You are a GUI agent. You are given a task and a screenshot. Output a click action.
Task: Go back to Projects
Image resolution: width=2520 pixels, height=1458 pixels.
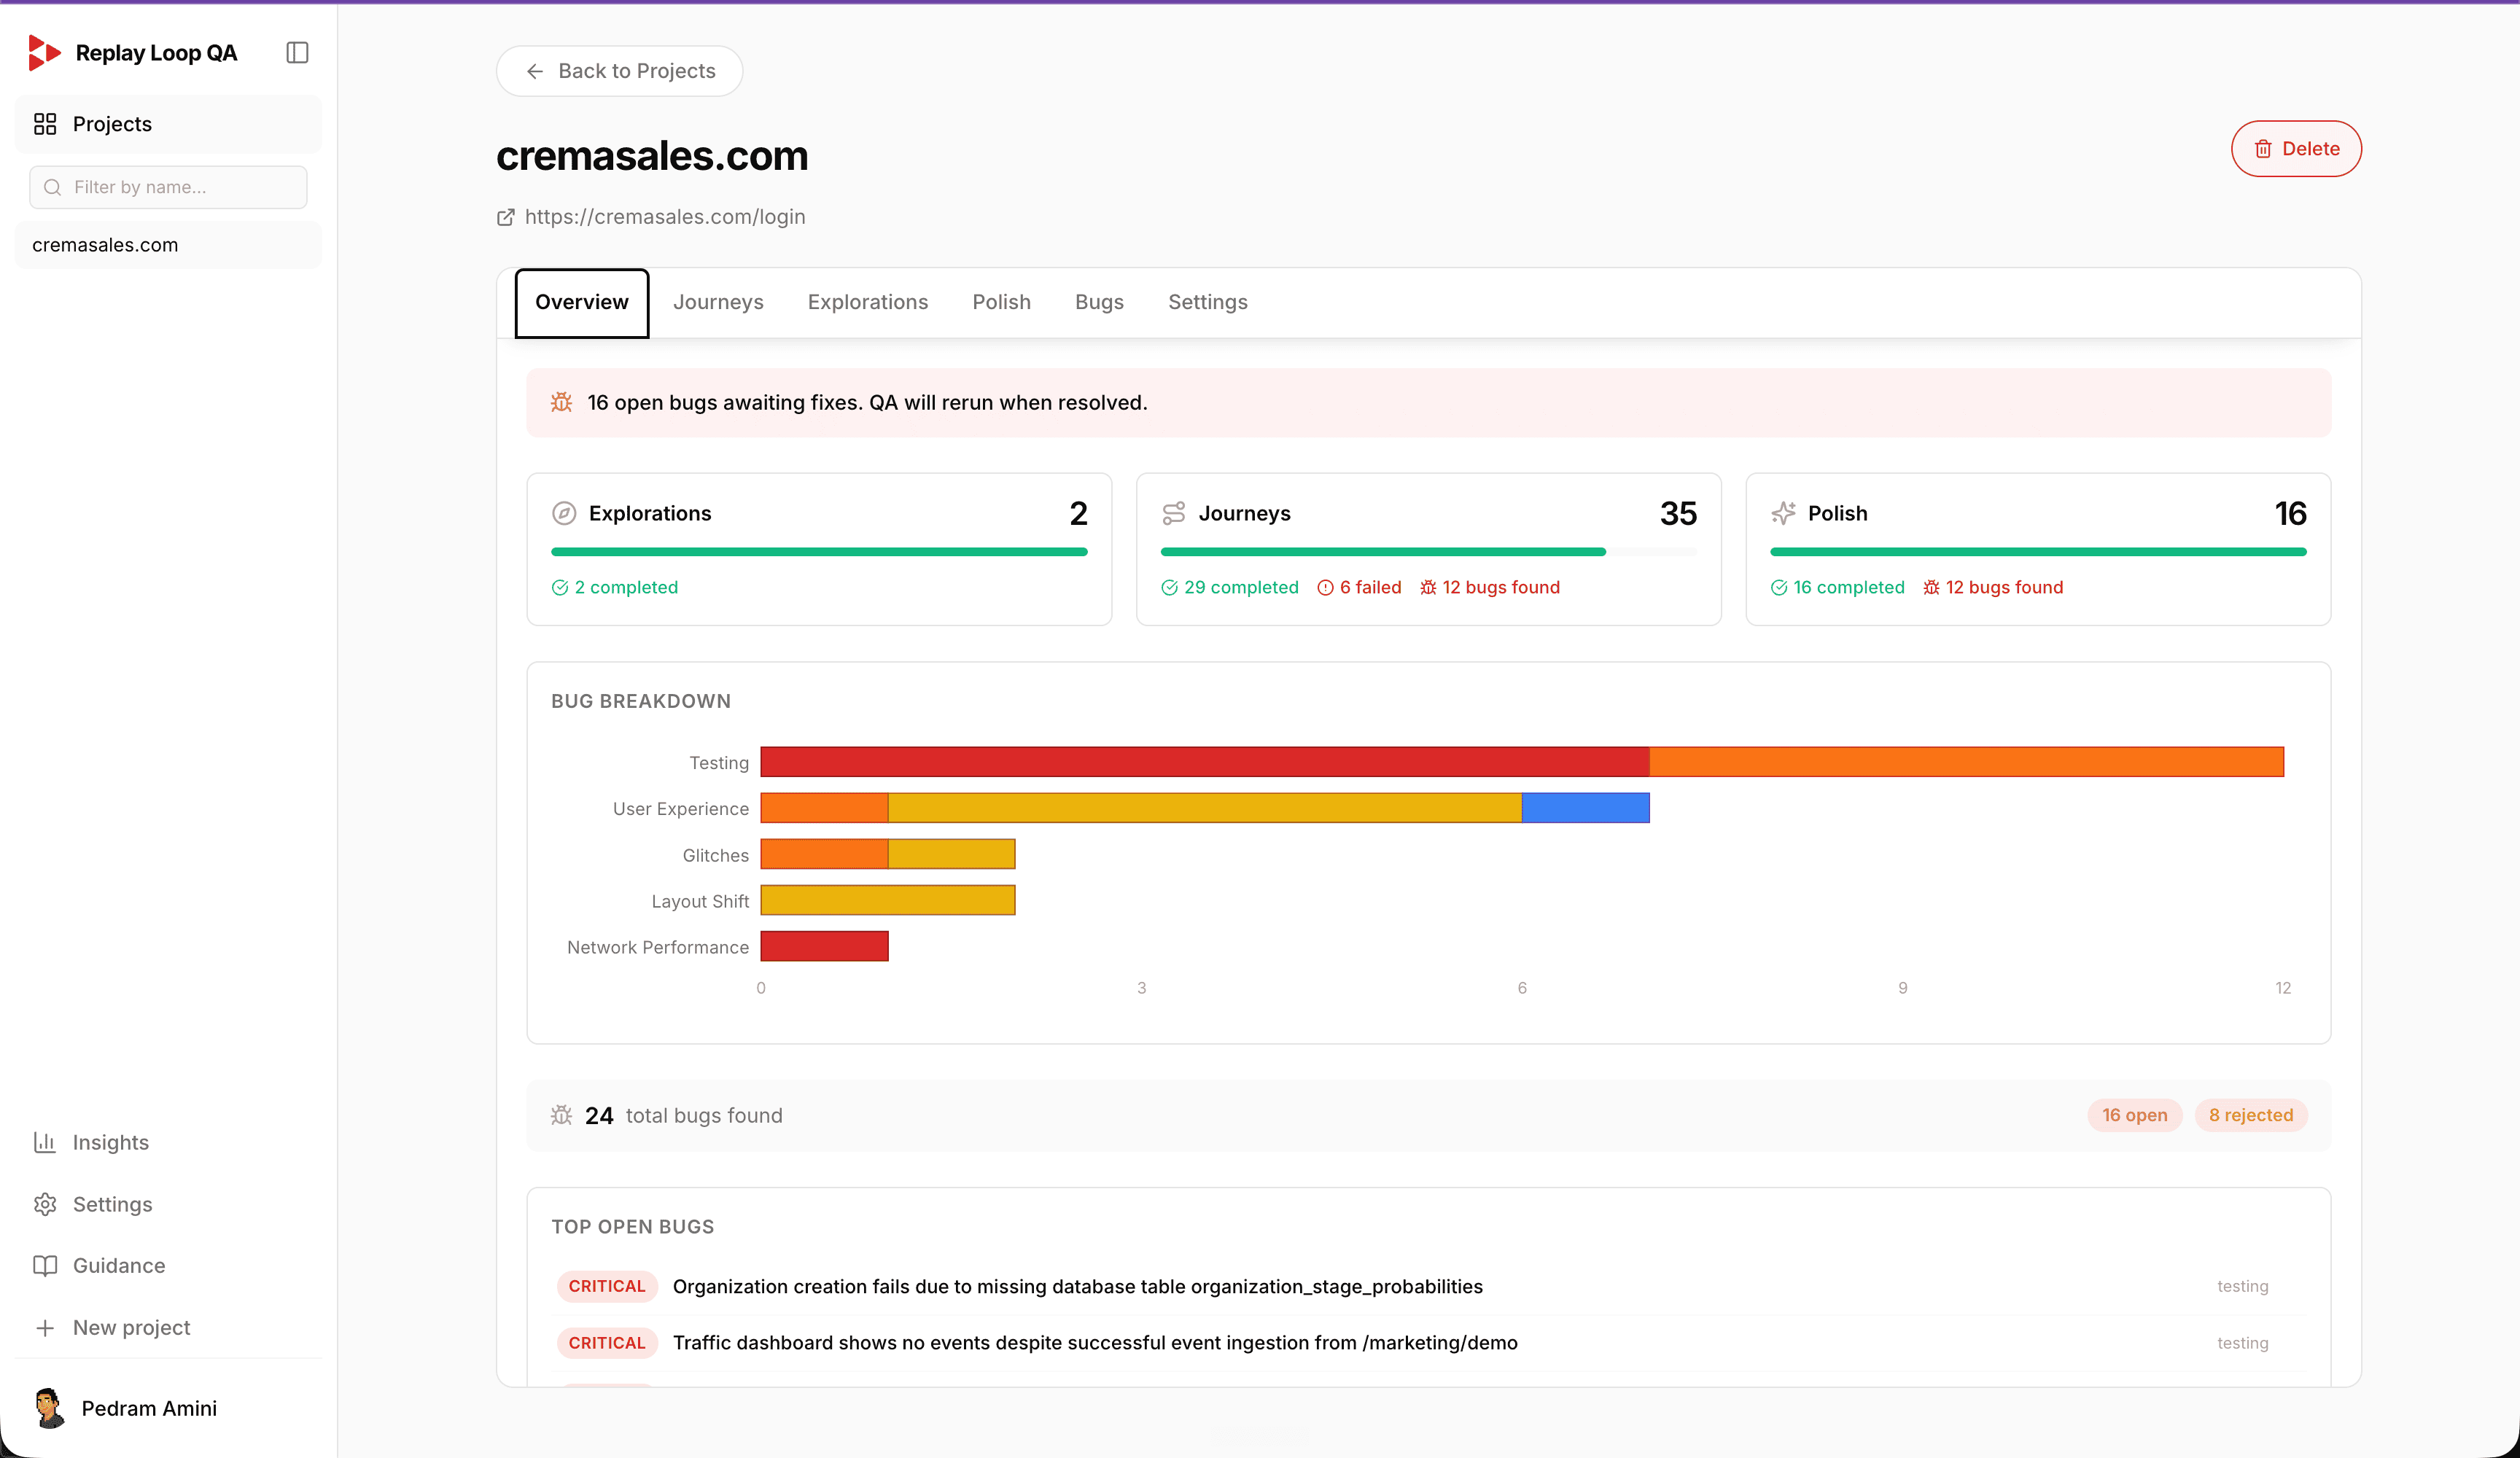pos(619,71)
